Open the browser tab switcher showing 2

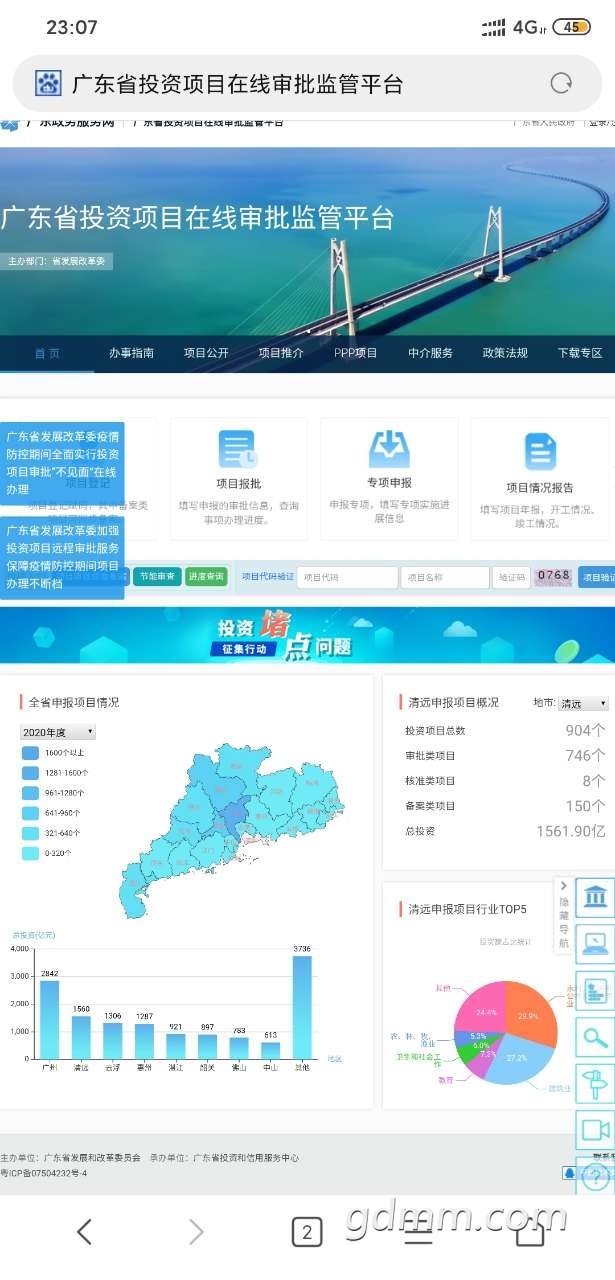(x=307, y=1232)
